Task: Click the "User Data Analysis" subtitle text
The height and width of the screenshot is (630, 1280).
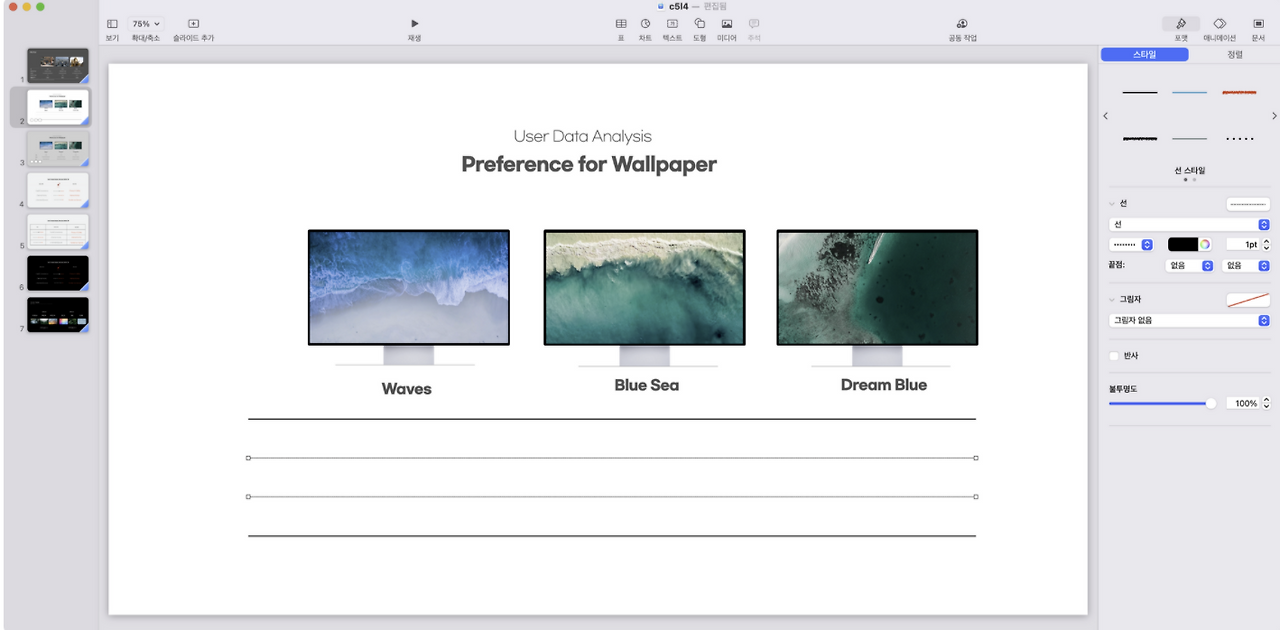Action: click(582, 136)
